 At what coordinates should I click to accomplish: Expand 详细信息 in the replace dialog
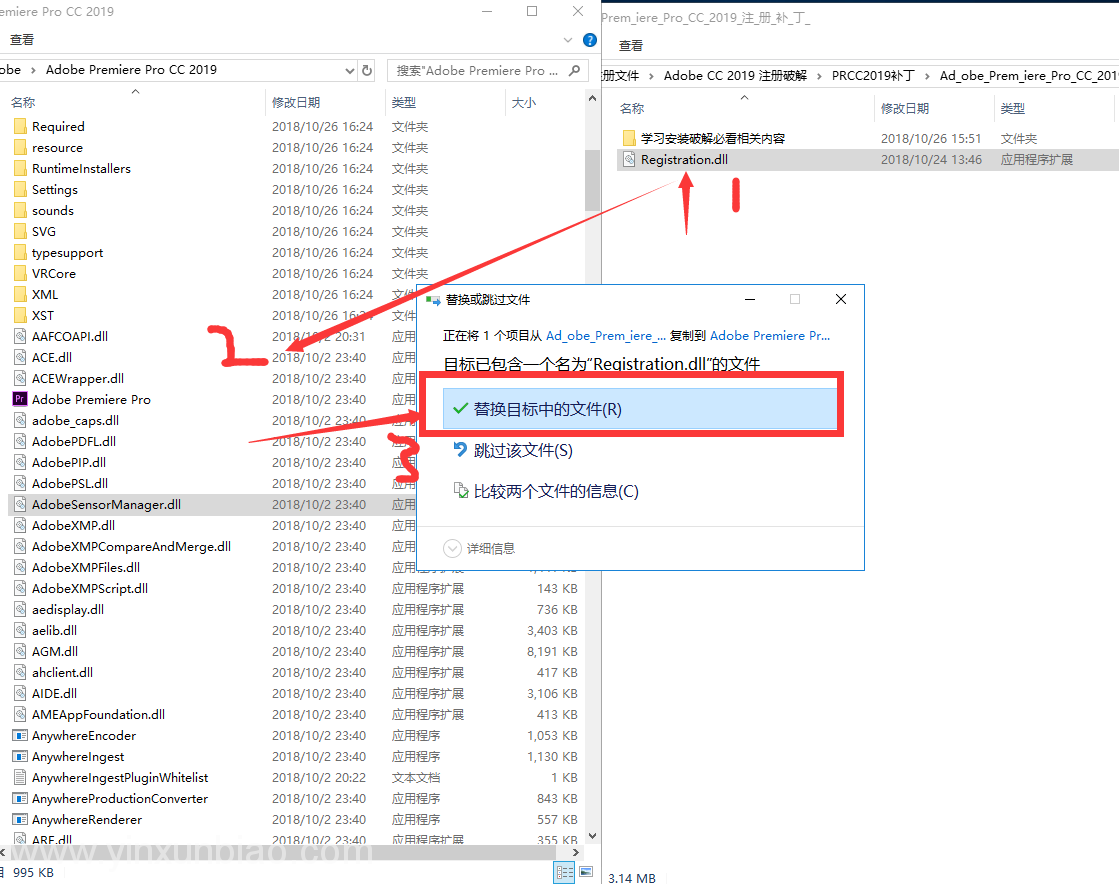click(479, 548)
